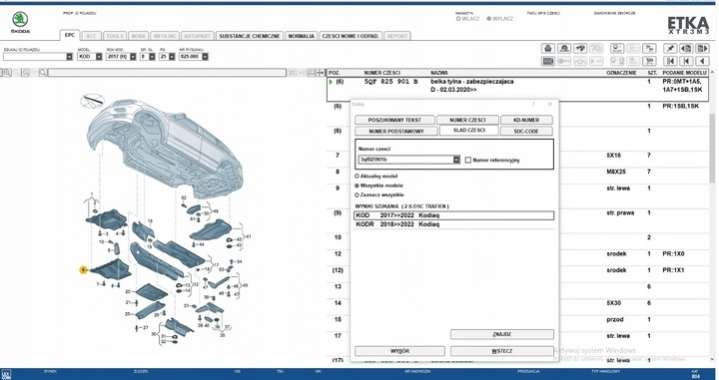Viewport: 719px width, 380px height.
Task: Open the MODEL KOD dropdown
Action: point(99,57)
